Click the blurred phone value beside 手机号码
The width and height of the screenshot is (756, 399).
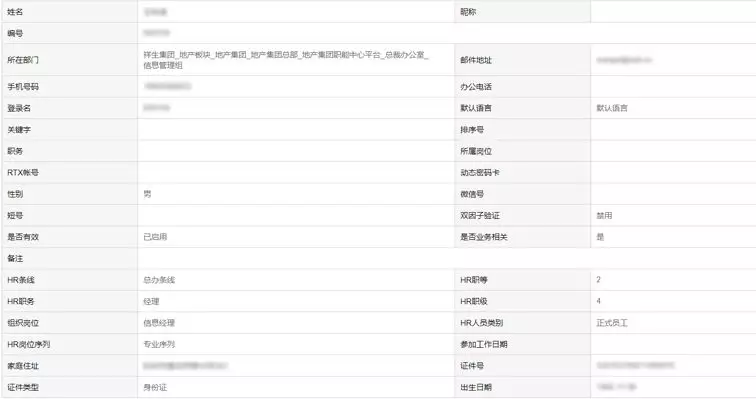167,86
